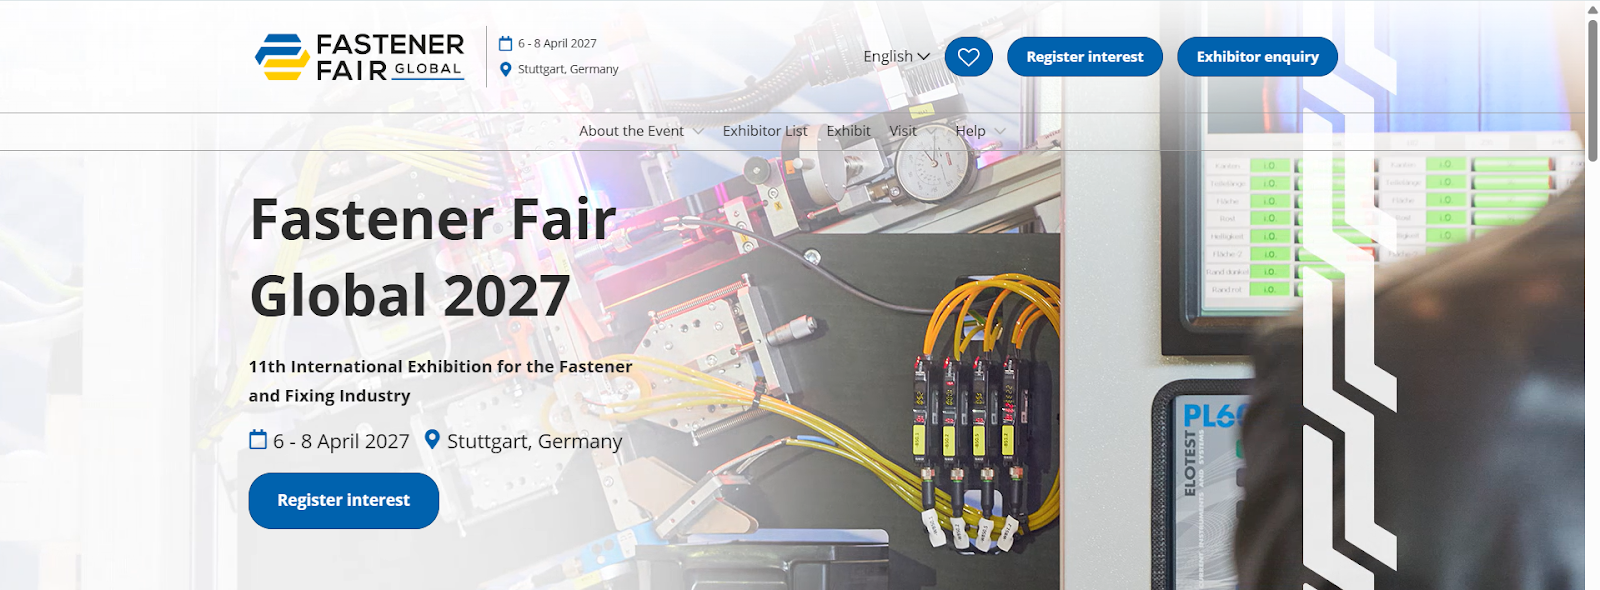Click the location pin beside header Stuttgart
The image size is (1600, 590).
[505, 69]
